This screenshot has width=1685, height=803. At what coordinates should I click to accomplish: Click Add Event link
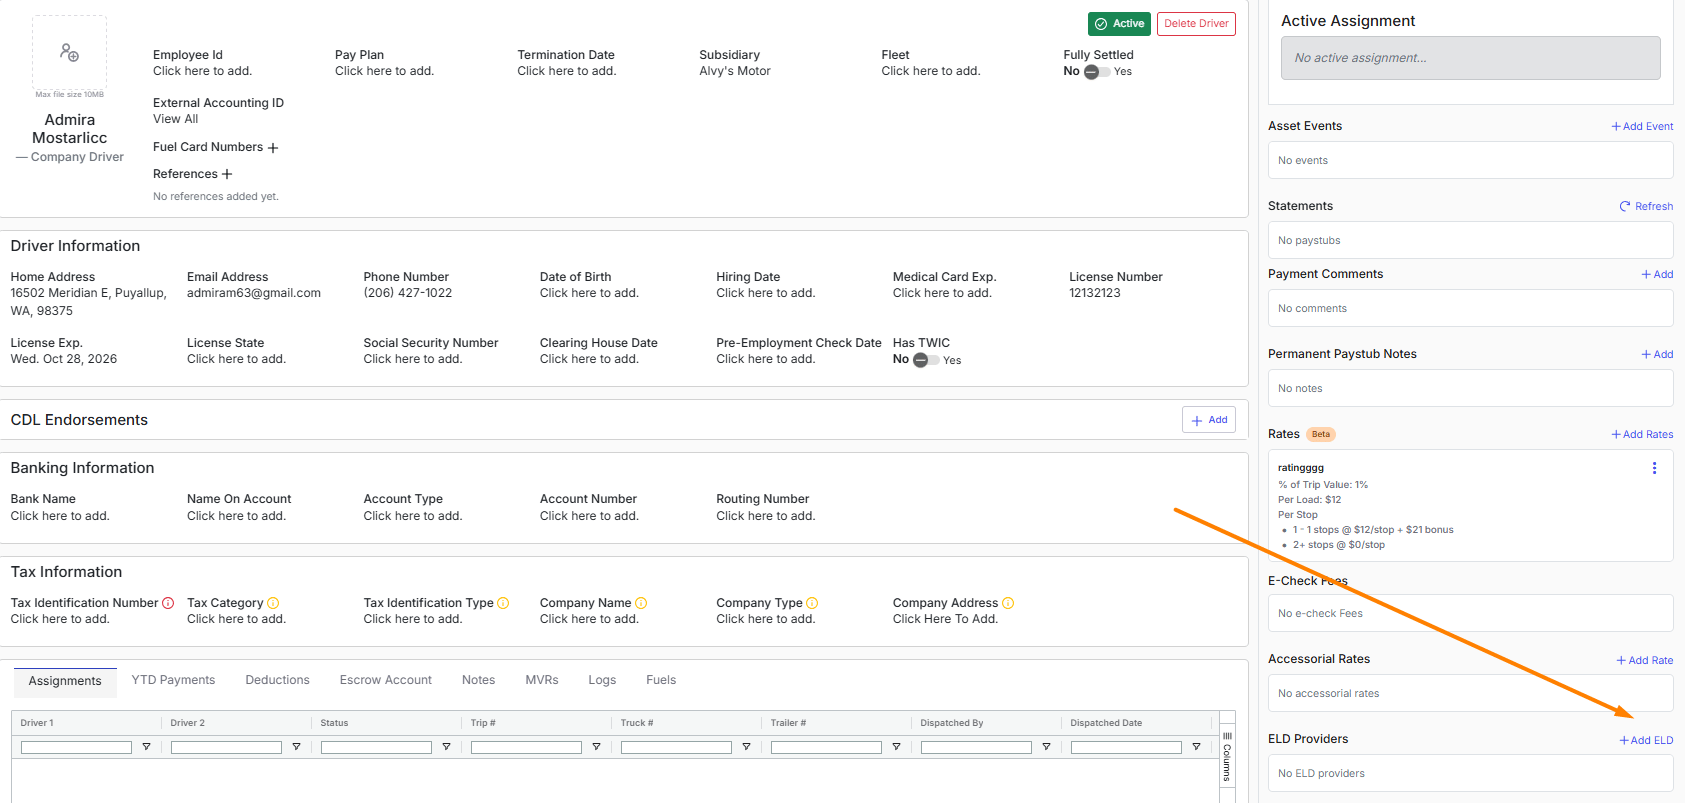1642,126
